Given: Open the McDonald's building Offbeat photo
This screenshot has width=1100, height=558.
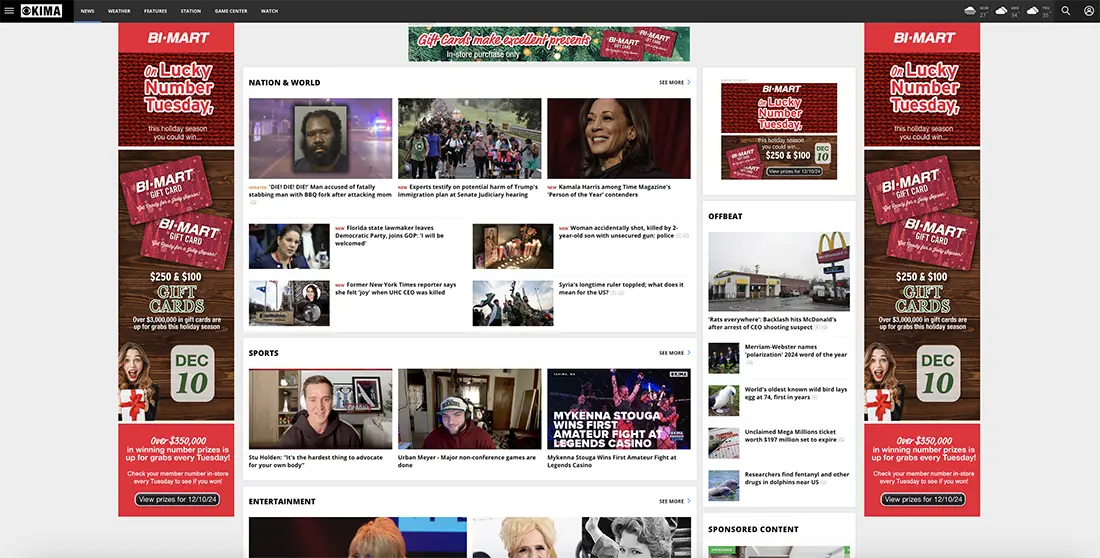Looking at the screenshot, I should click(779, 272).
